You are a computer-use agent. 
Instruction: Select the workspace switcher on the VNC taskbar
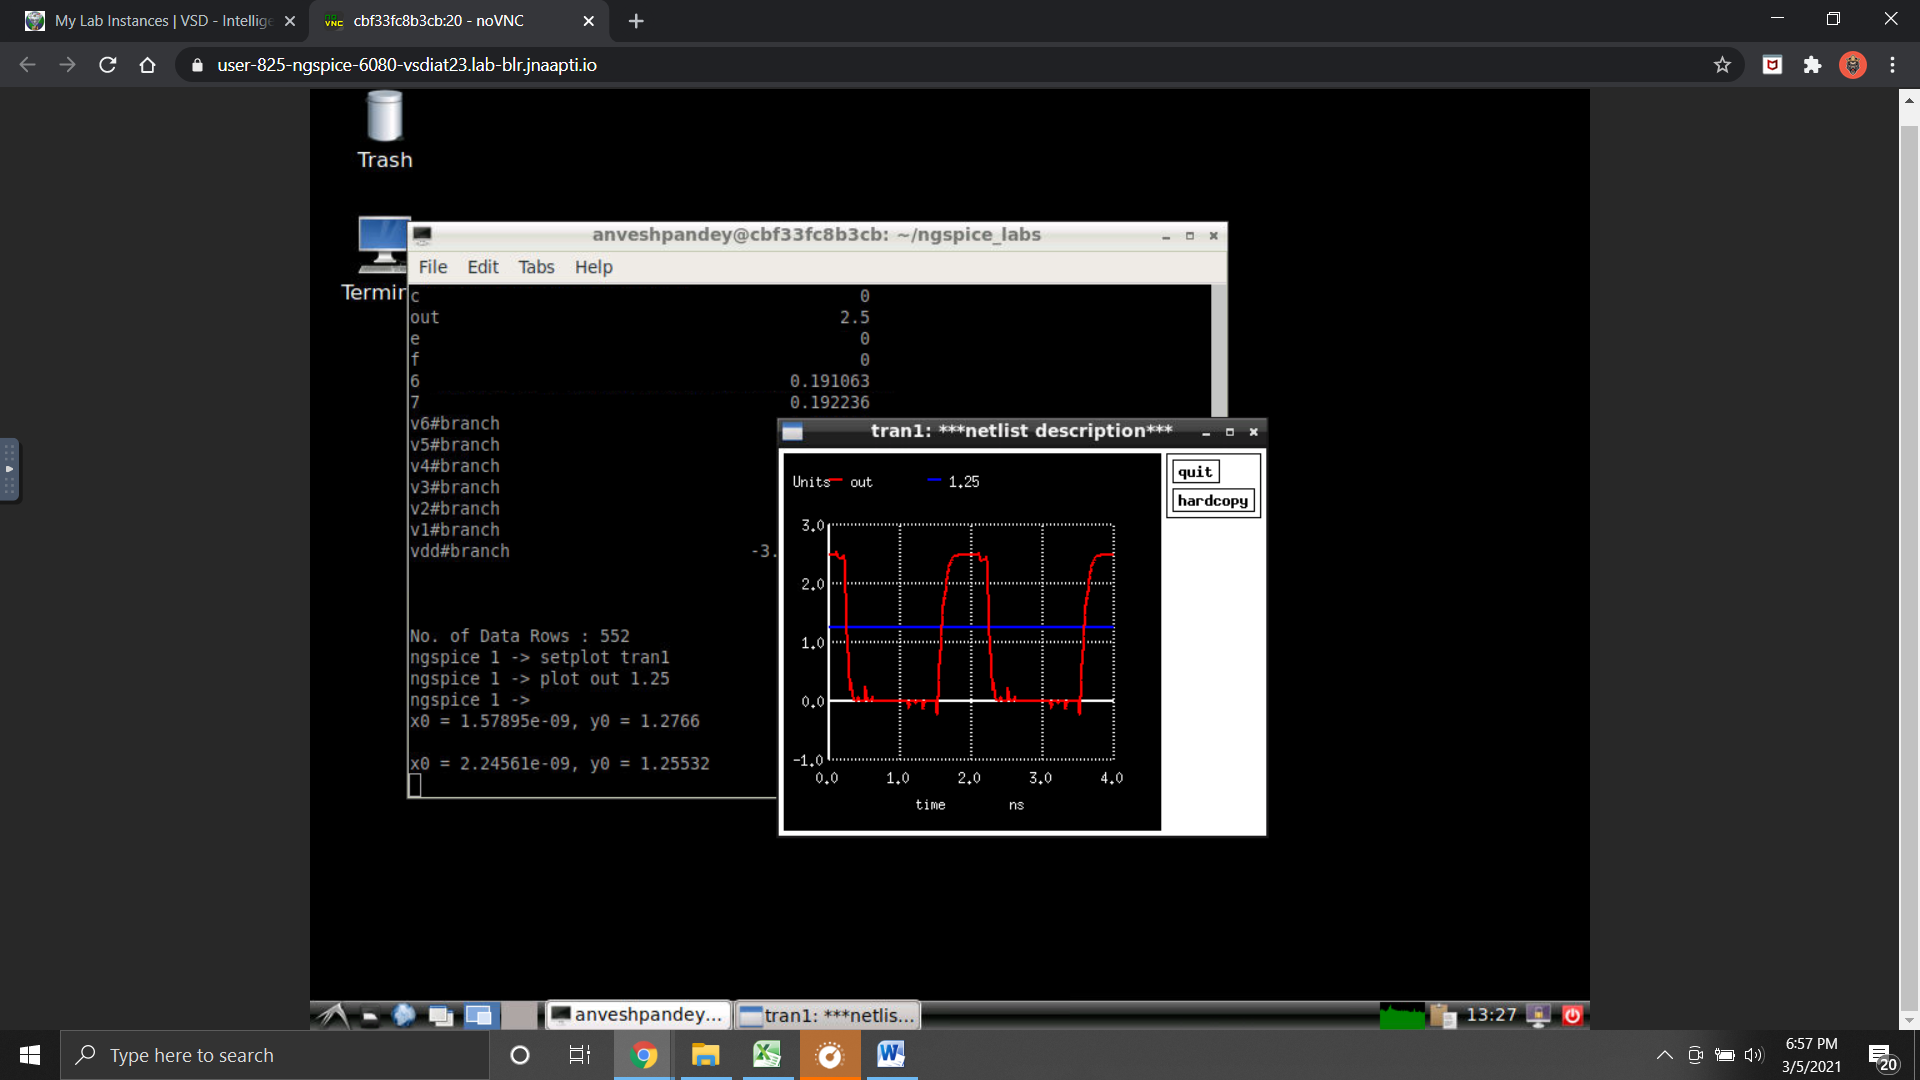[480, 1015]
